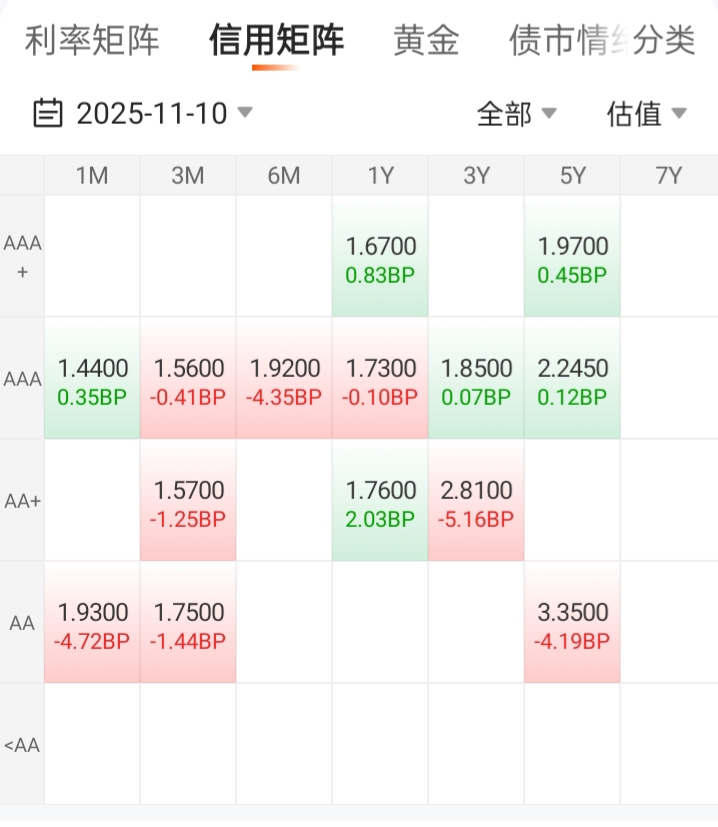Click the 3Y column header
The image size is (718, 827).
point(476,176)
